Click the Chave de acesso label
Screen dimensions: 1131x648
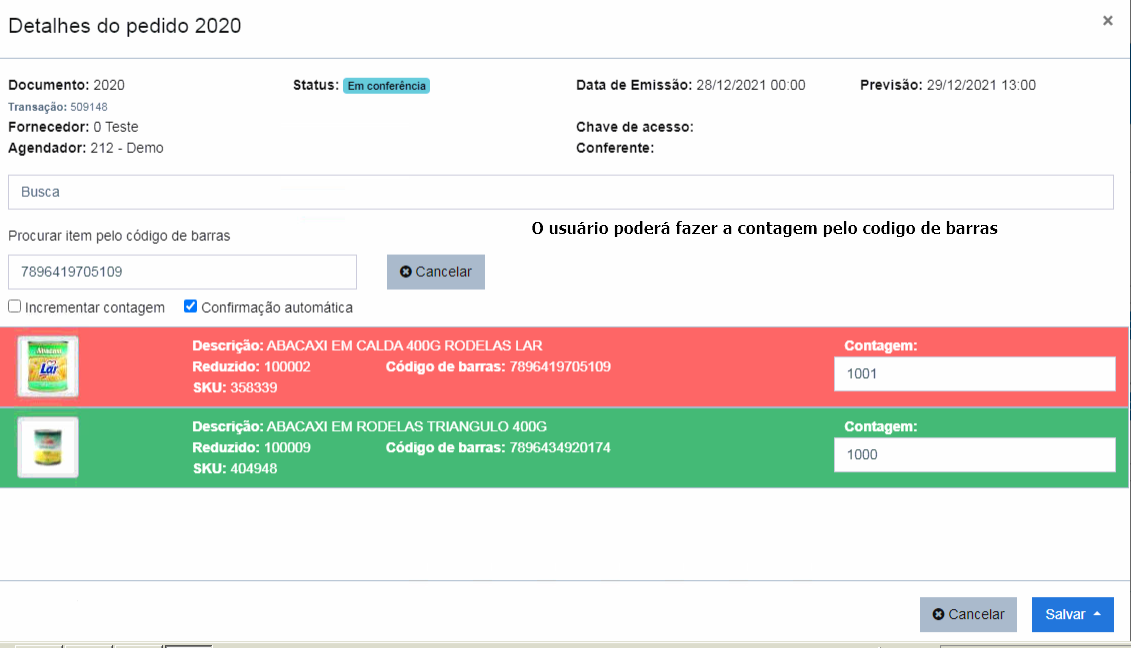point(635,127)
